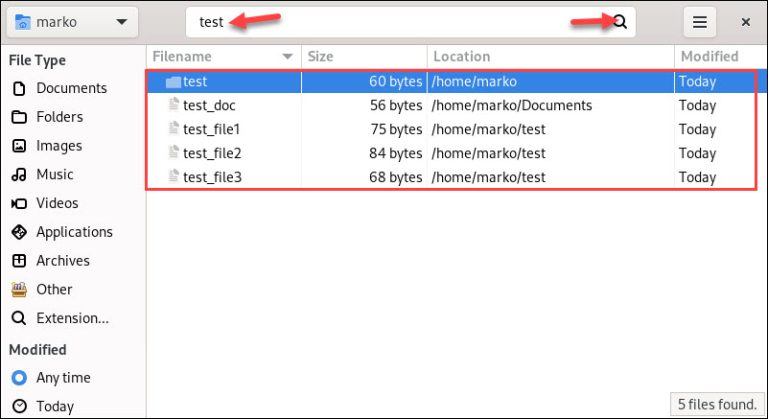Viewport: 768px width, 419px height.
Task: Click the file icon of test_doc
Action: click(x=173, y=104)
